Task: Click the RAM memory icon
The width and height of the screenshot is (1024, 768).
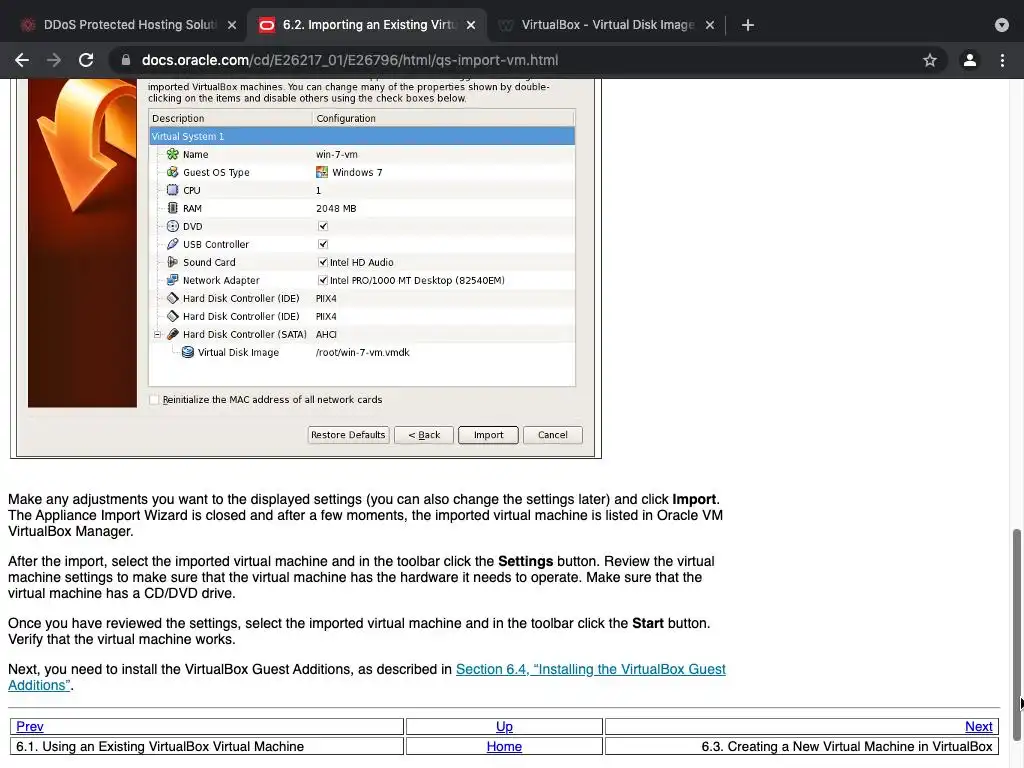Action: tap(172, 208)
